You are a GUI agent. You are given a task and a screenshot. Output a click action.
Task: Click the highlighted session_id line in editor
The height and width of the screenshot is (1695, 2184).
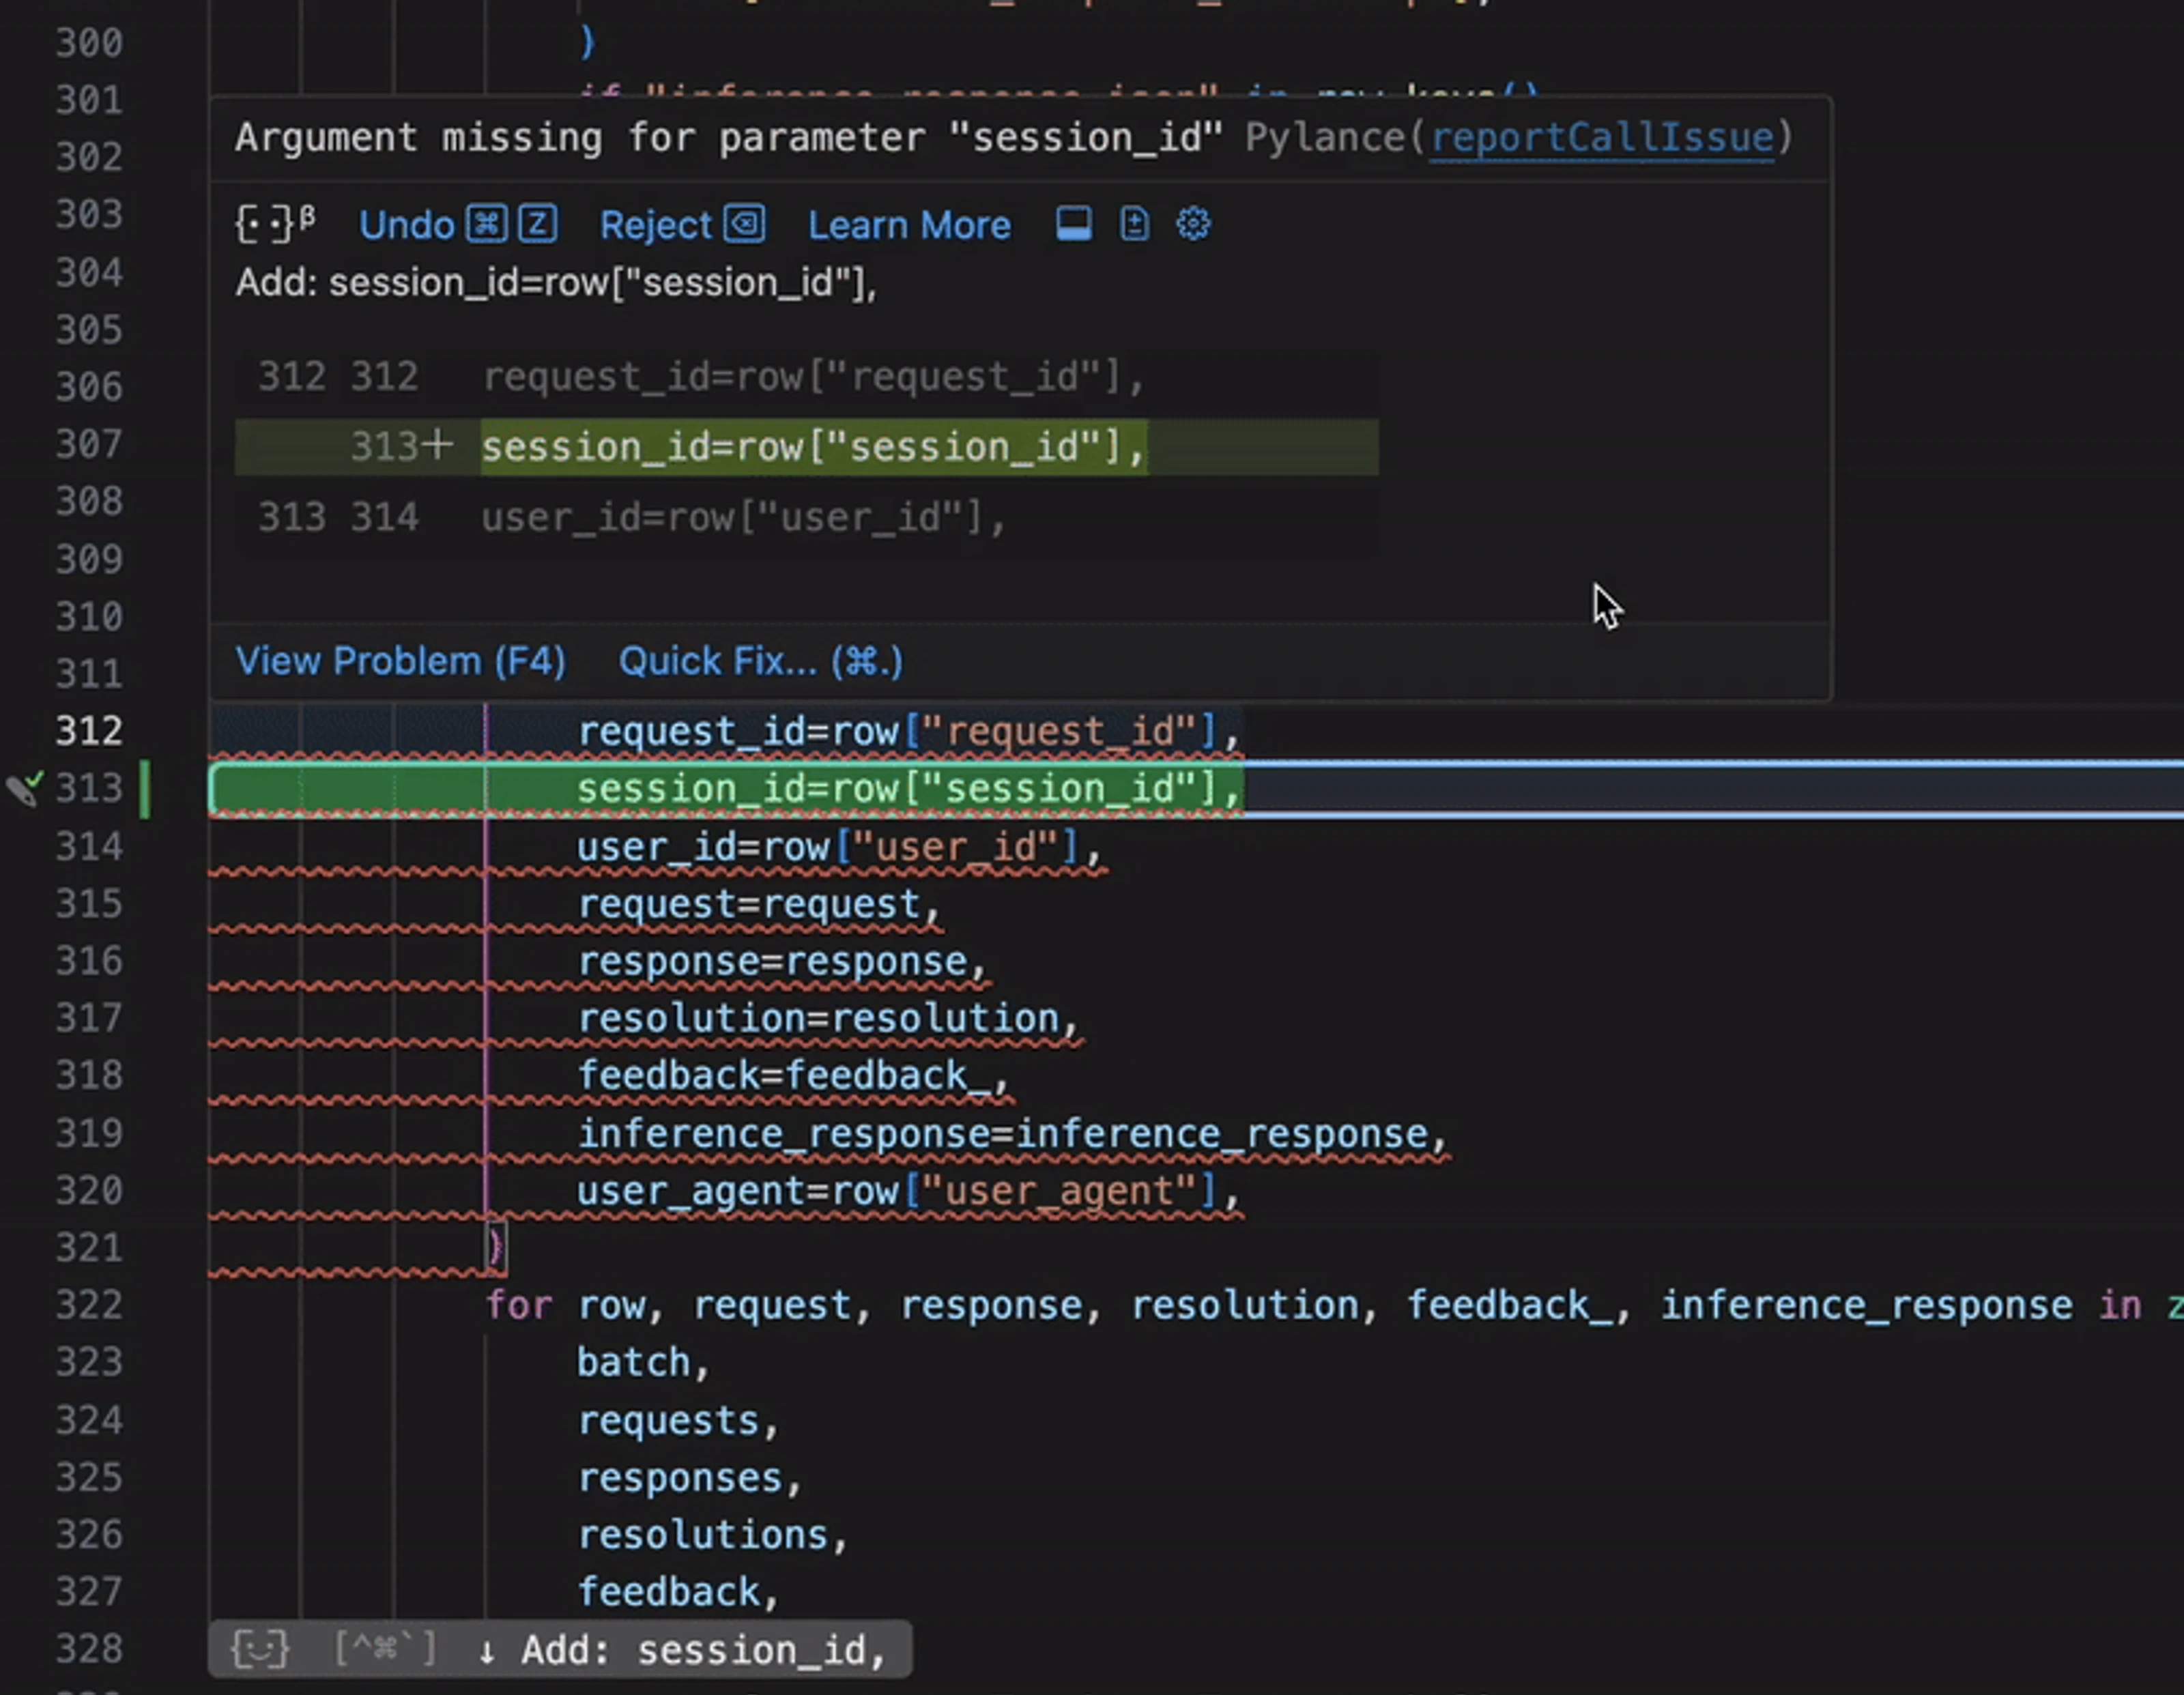click(908, 789)
